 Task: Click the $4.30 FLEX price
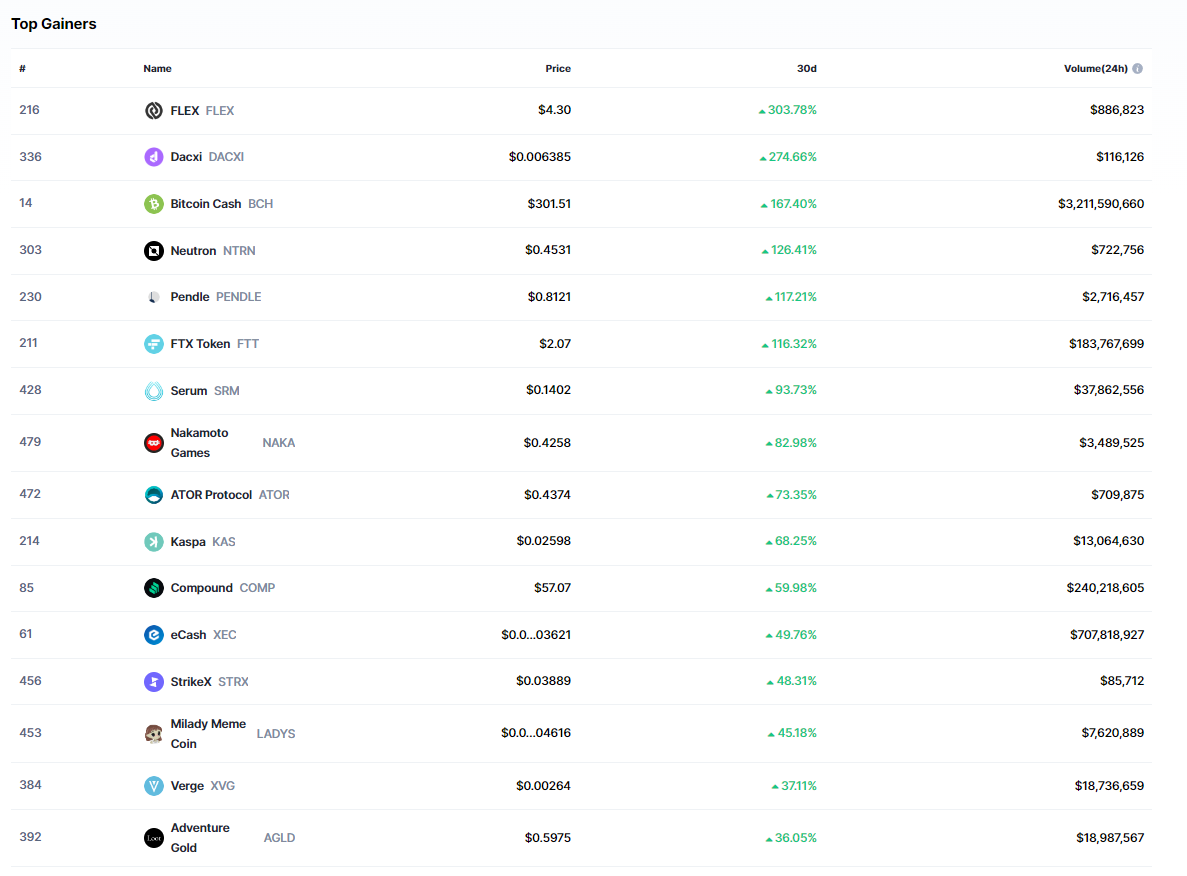tap(554, 110)
